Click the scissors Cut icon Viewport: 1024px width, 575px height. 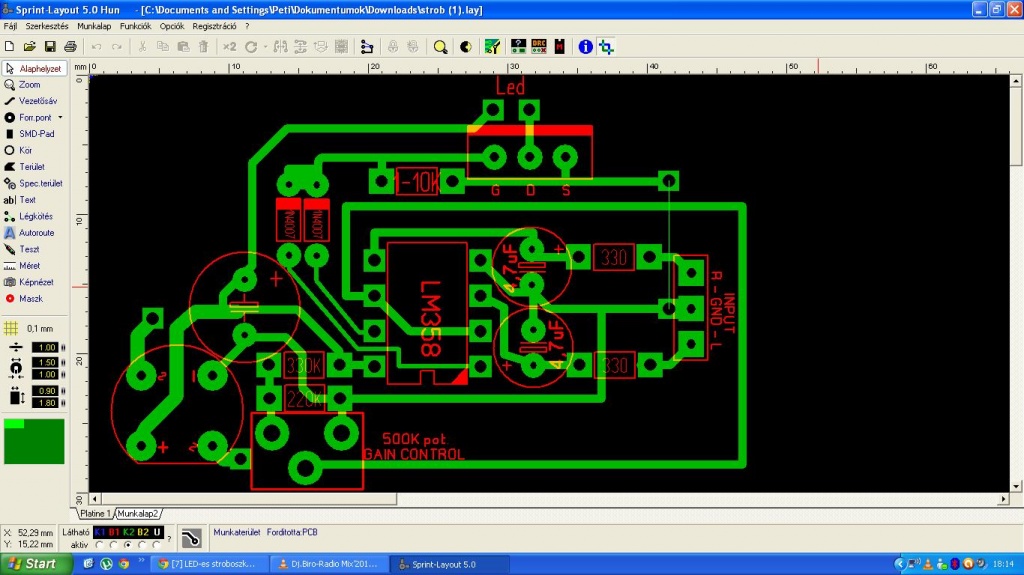pyautogui.click(x=142, y=46)
